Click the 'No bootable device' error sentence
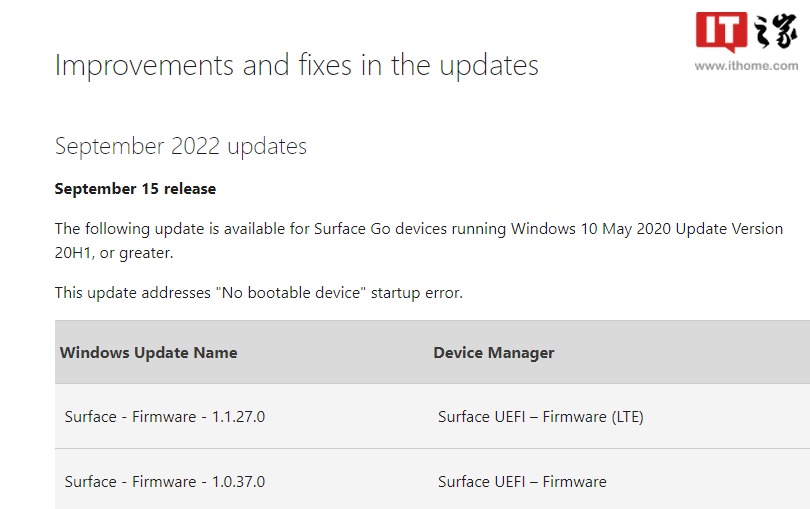The height and width of the screenshot is (509, 810). click(259, 293)
